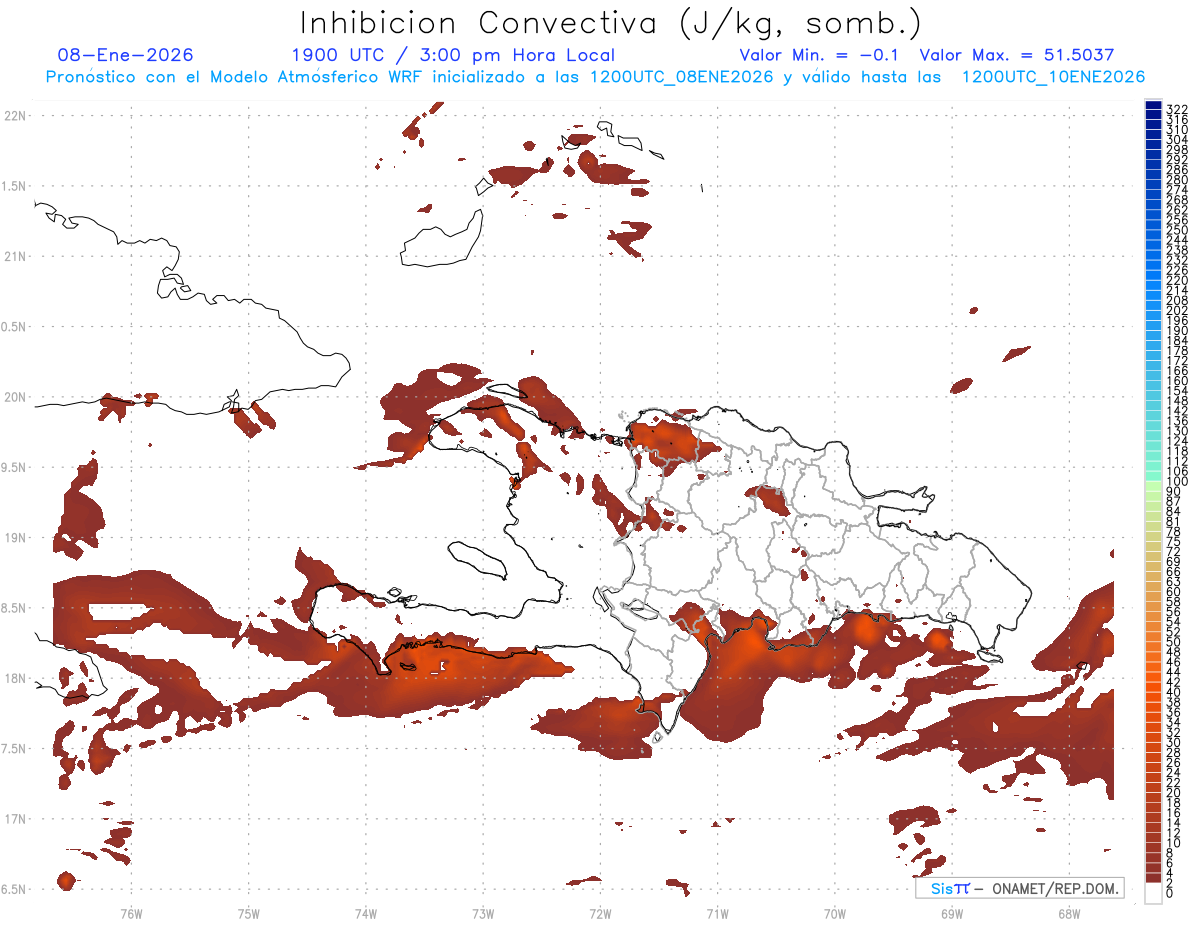Click the "21N" latitude label
The image size is (1200, 927).
15,257
